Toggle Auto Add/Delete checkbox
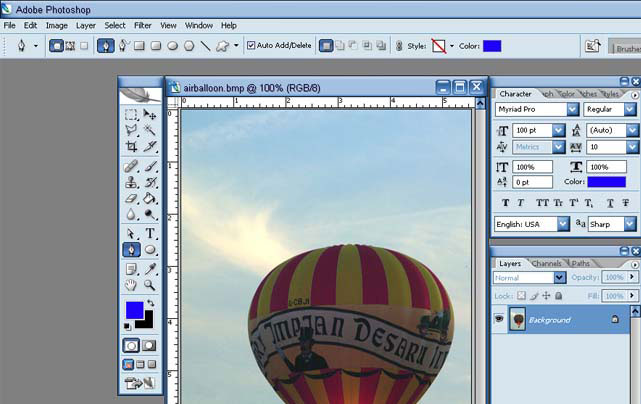 click(x=251, y=45)
